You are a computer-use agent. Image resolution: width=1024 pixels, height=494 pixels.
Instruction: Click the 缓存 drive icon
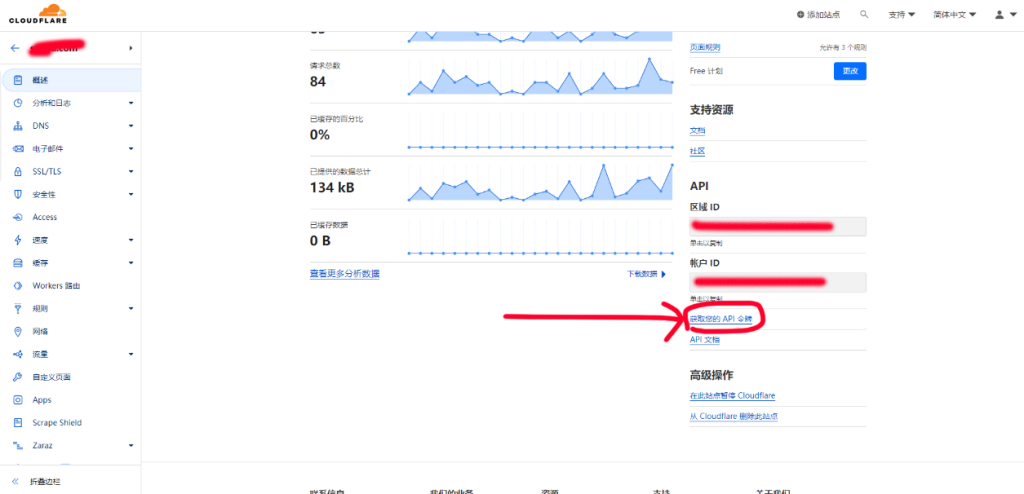[18, 263]
